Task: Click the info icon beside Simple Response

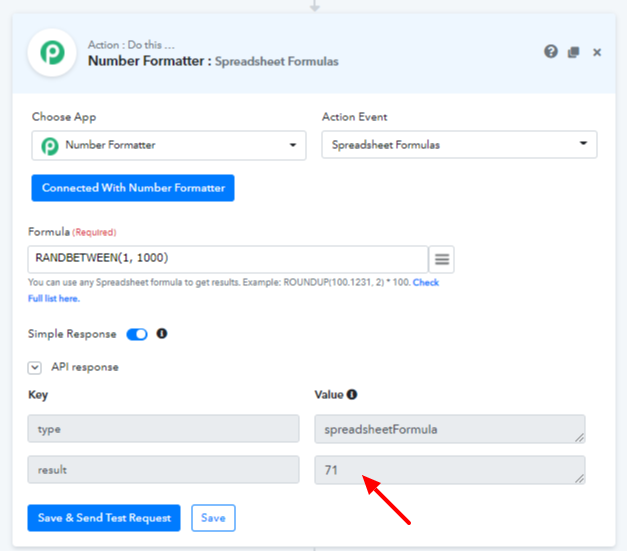Action: point(162,333)
